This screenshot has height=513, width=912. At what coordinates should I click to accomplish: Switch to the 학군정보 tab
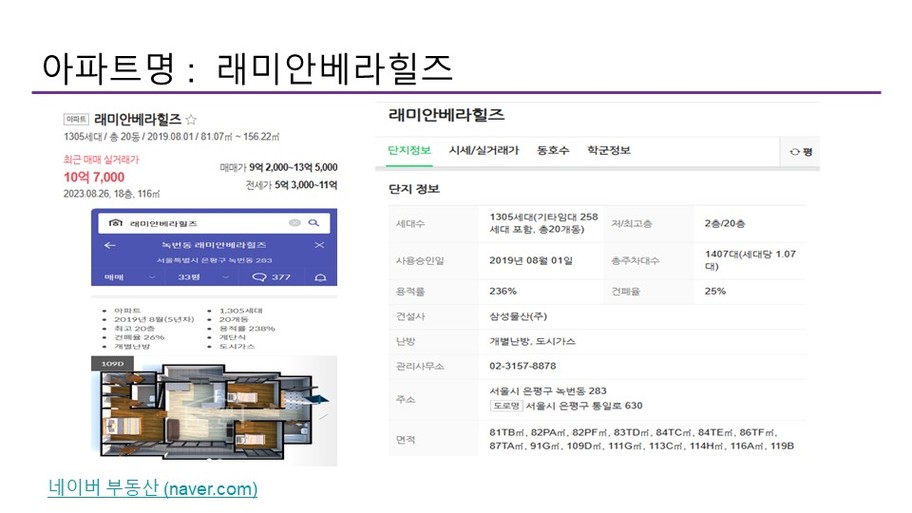(609, 151)
